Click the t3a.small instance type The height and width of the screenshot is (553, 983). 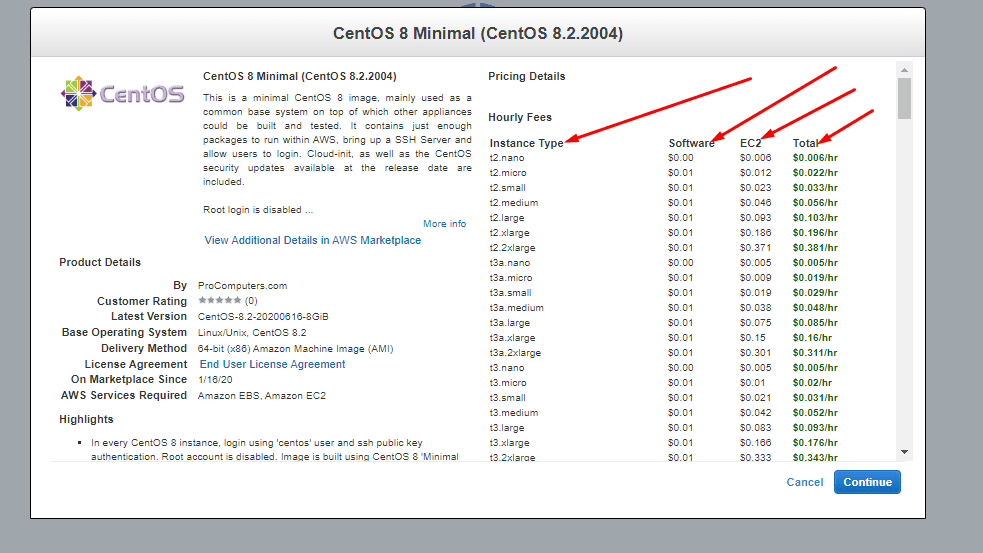click(510, 293)
